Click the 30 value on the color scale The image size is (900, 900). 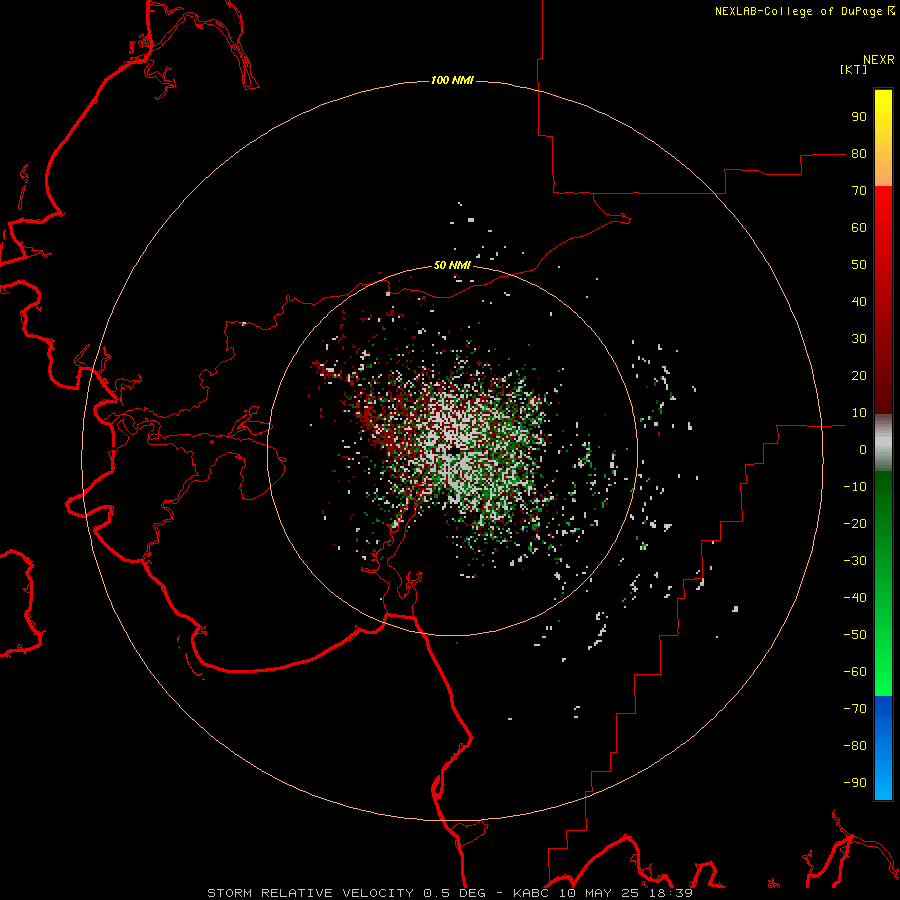(859, 339)
